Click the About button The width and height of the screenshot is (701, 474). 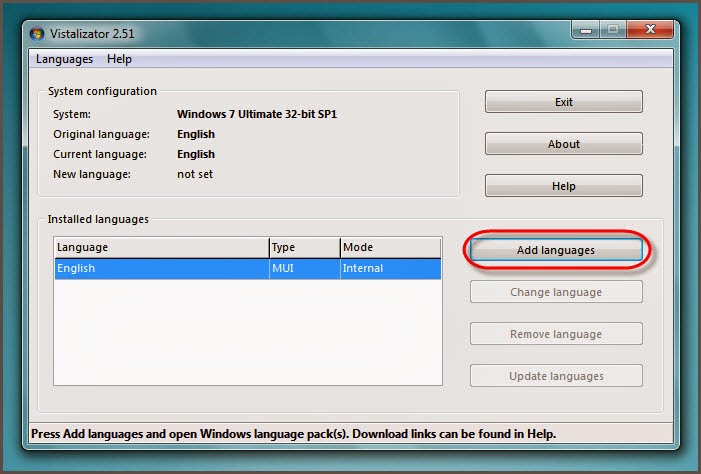tap(564, 144)
